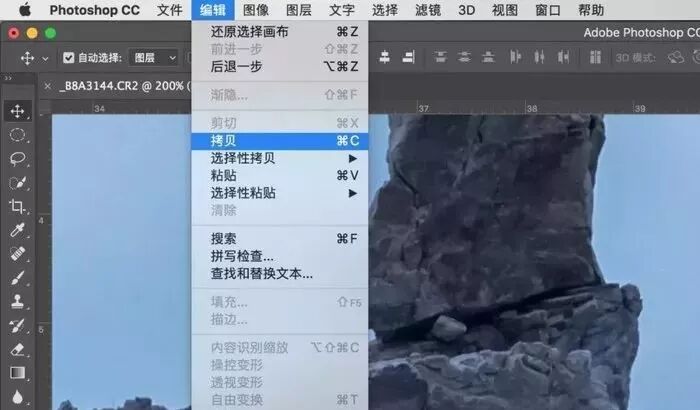This screenshot has height=410, width=700.
Task: Select the Eyedropper tool
Action: [x=17, y=230]
